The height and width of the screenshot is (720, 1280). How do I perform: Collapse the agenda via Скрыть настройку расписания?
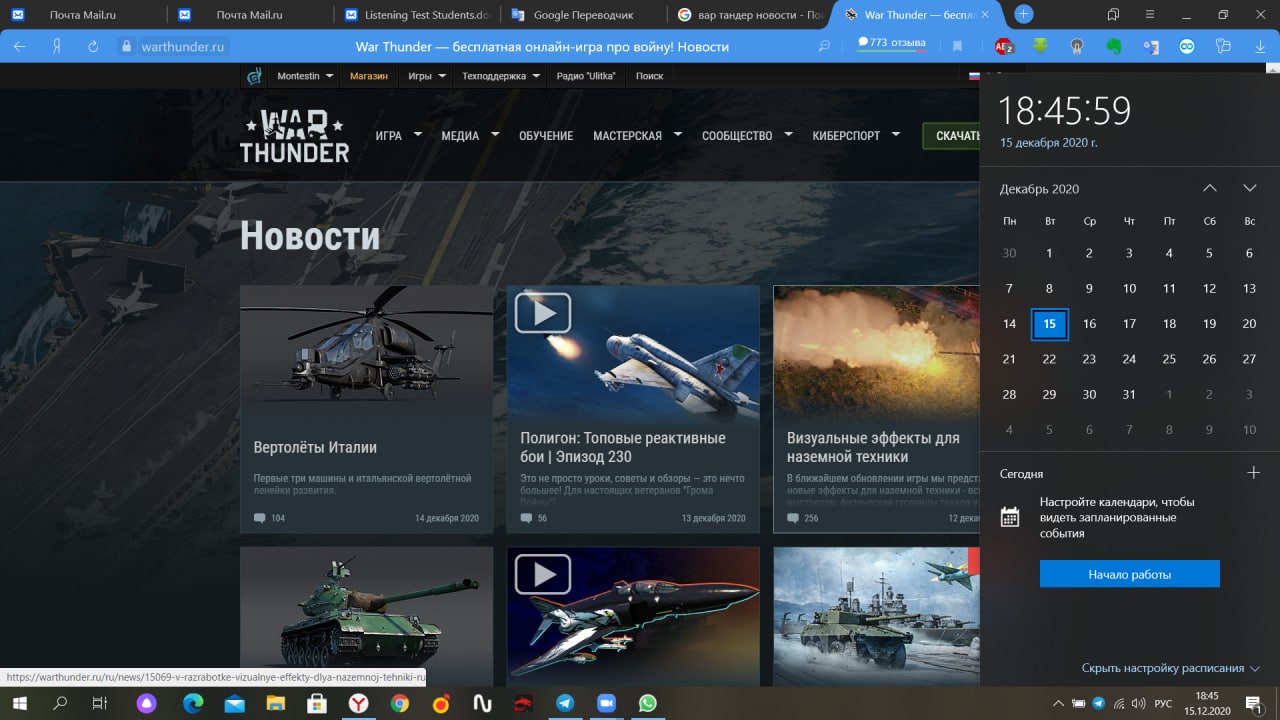(x=1170, y=668)
